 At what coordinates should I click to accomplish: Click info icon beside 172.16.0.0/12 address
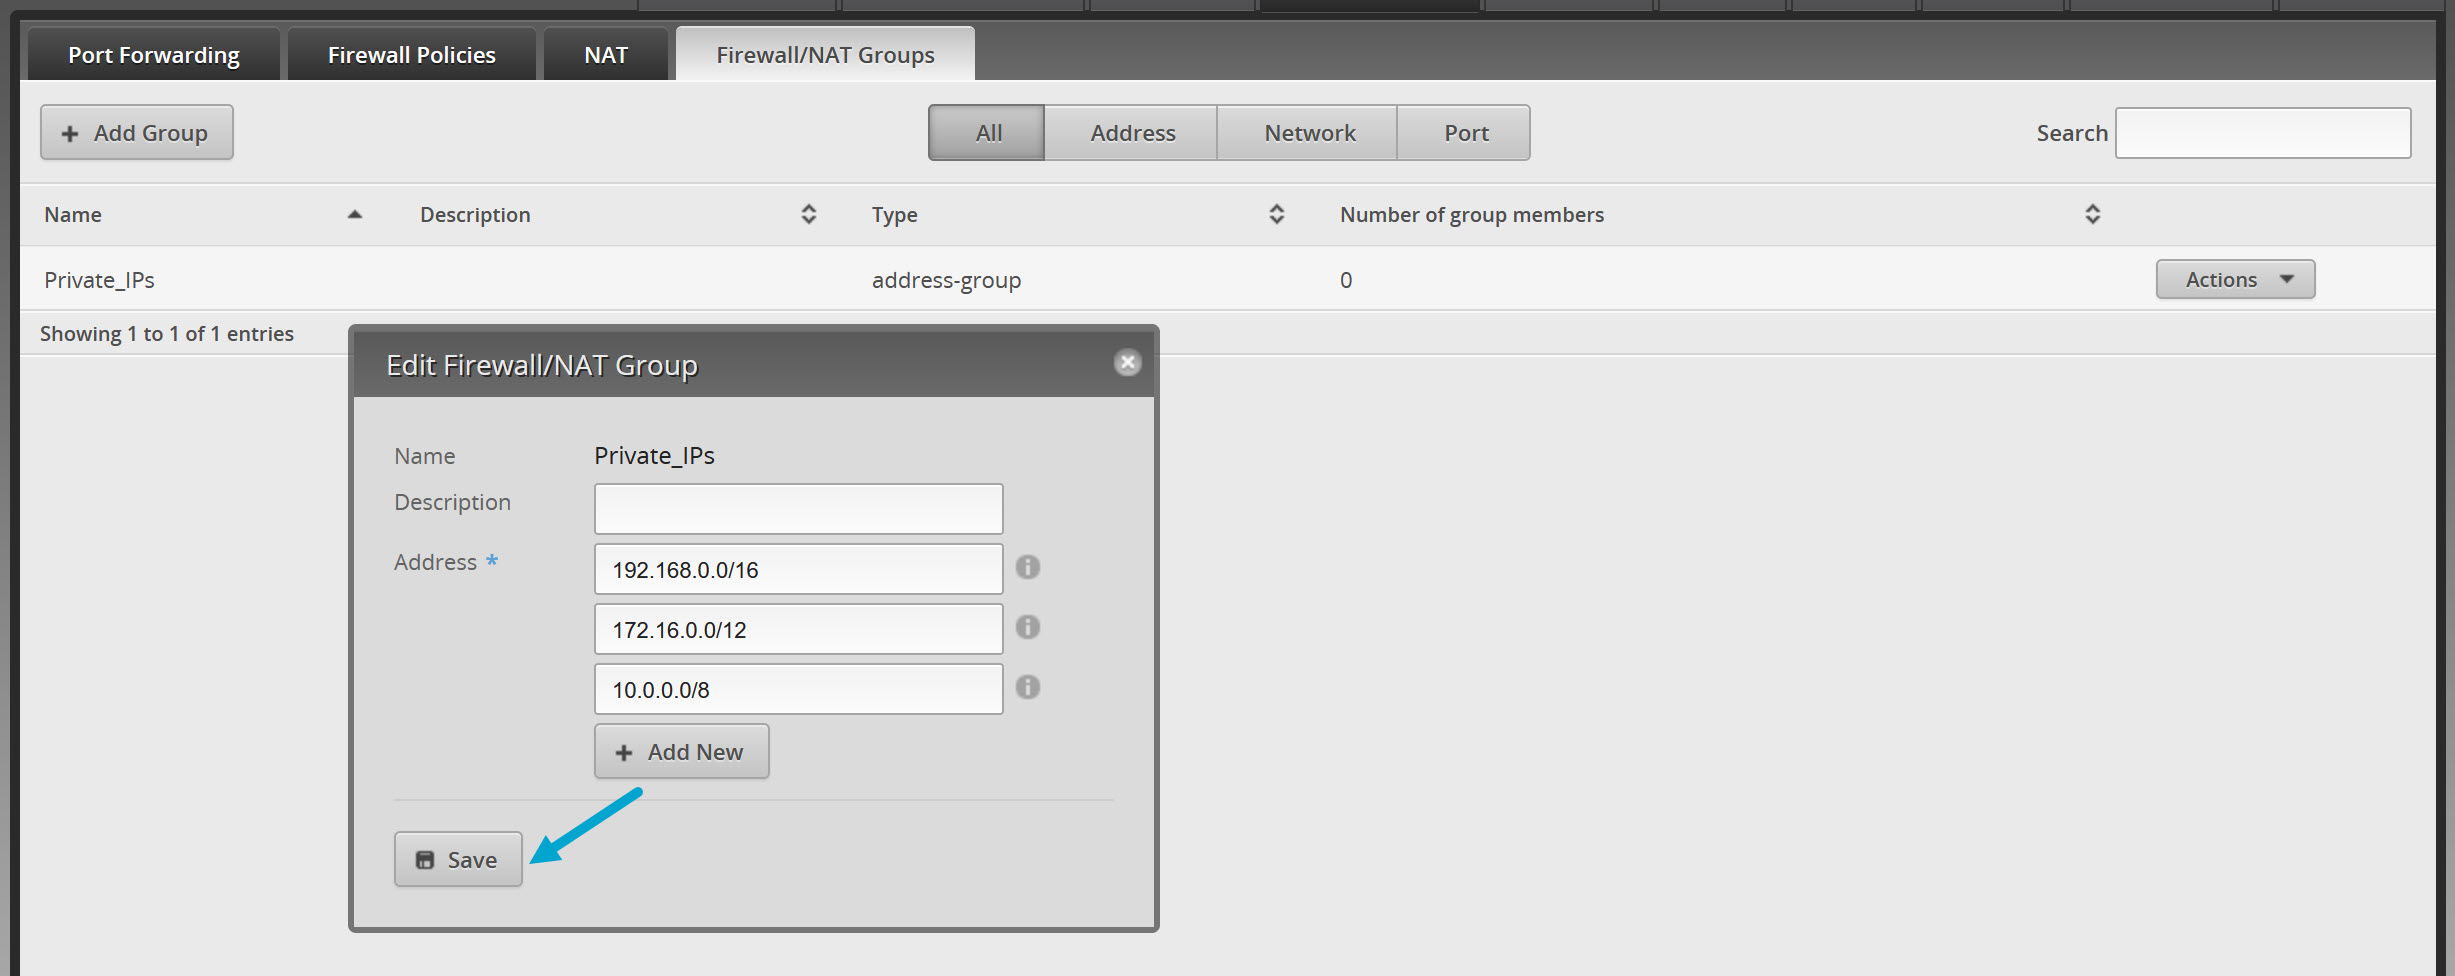click(x=1027, y=628)
